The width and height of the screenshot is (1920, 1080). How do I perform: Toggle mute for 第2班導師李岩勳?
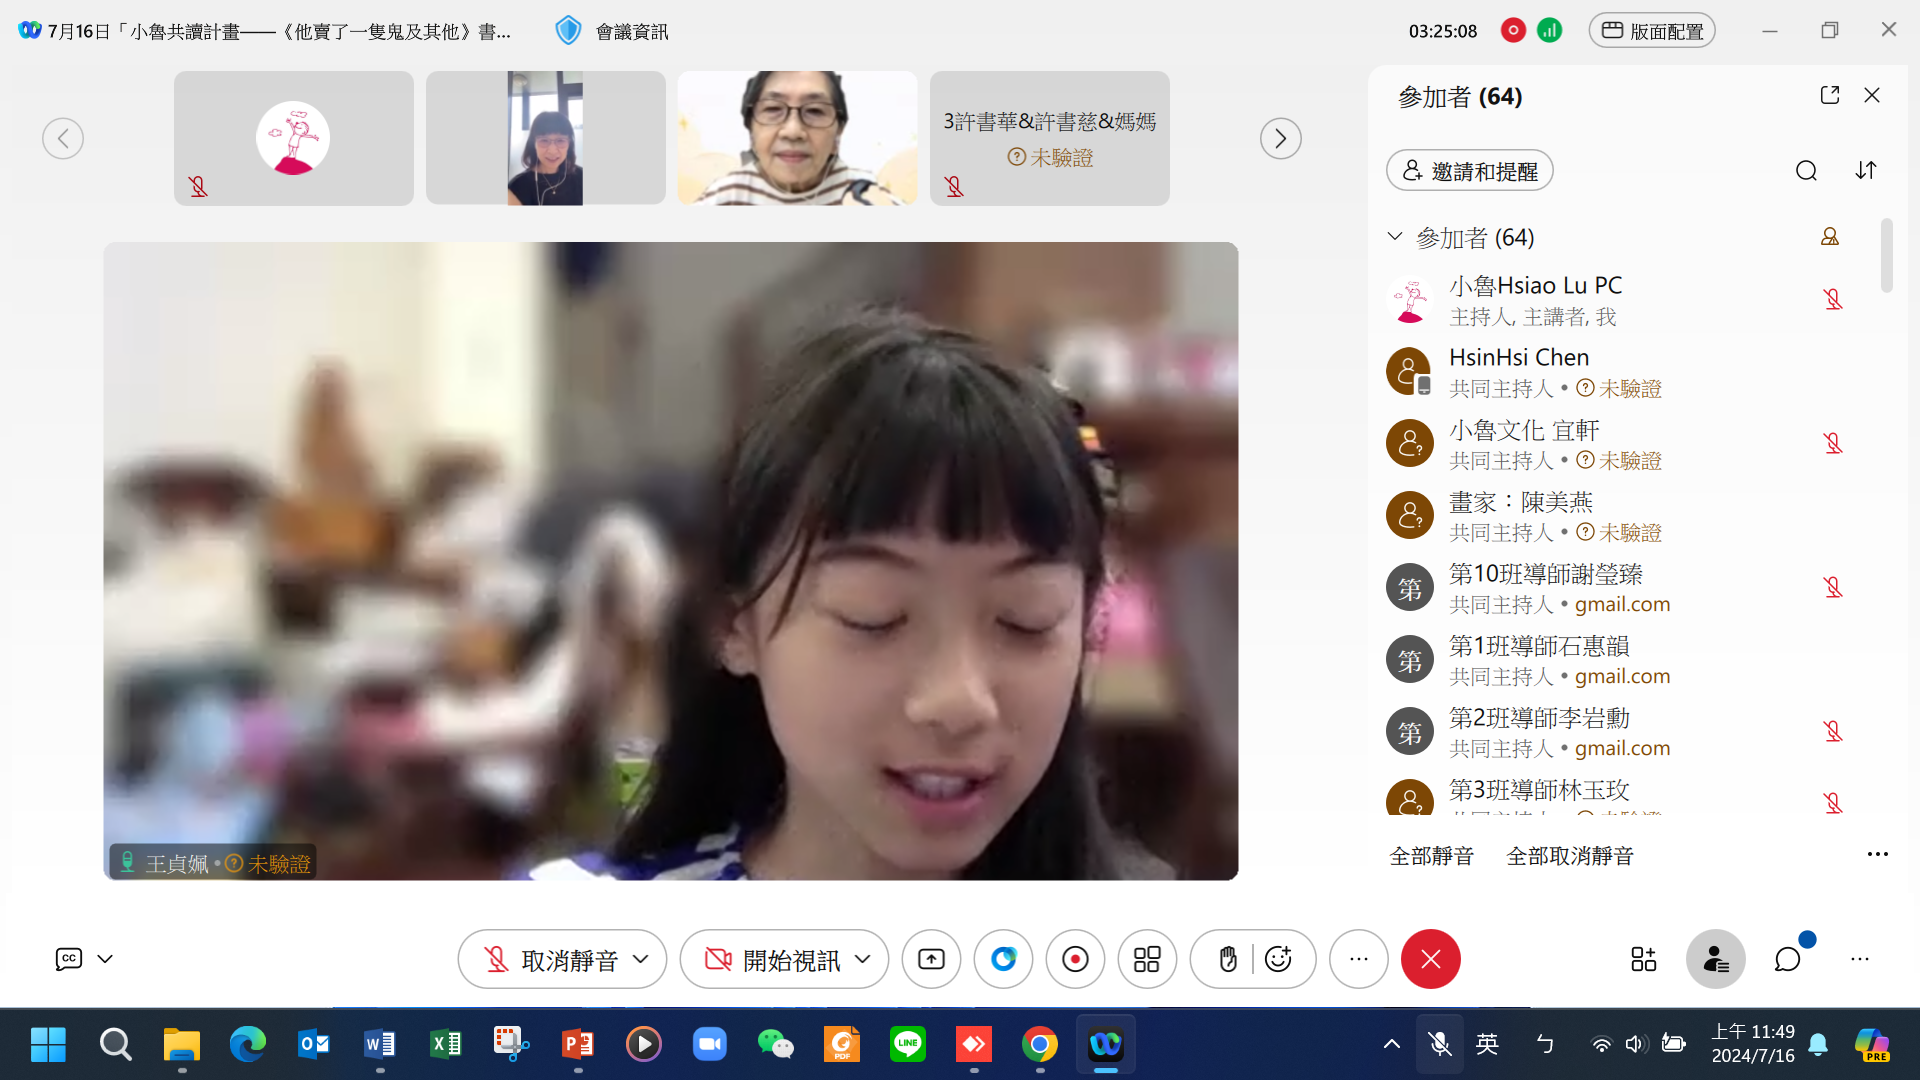coord(1833,731)
